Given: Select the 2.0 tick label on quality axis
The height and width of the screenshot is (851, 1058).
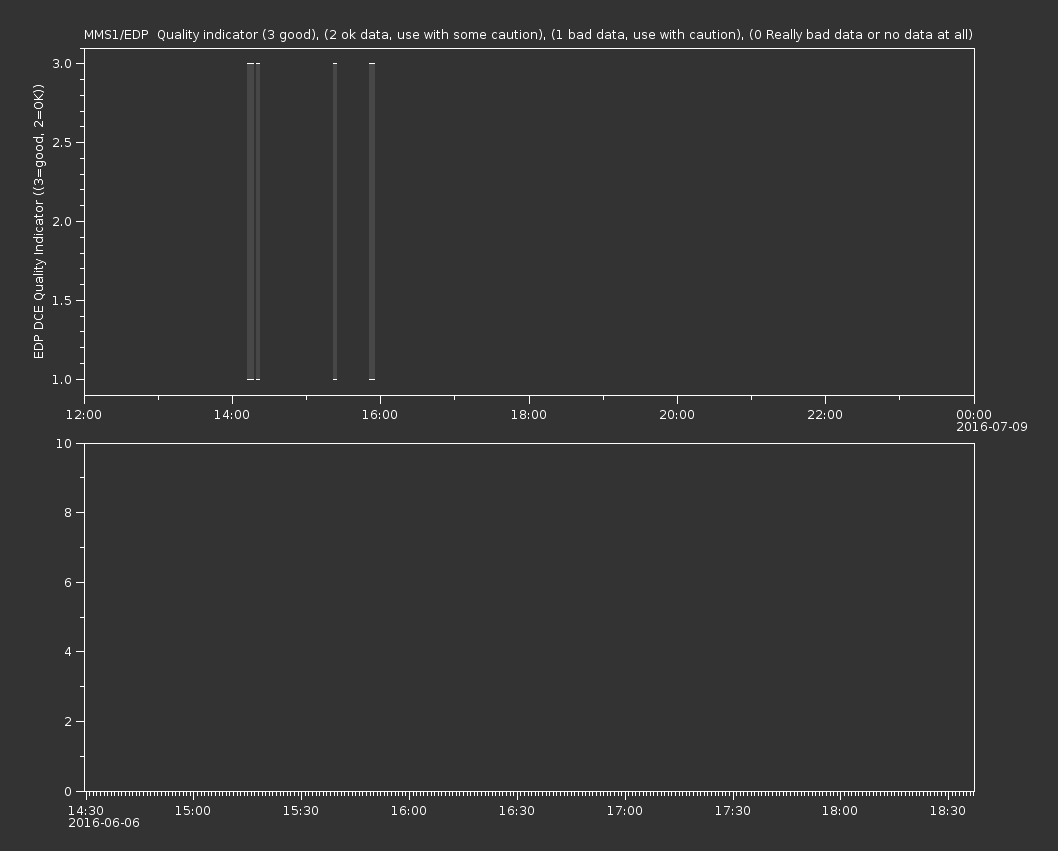Looking at the screenshot, I should pos(62,221).
